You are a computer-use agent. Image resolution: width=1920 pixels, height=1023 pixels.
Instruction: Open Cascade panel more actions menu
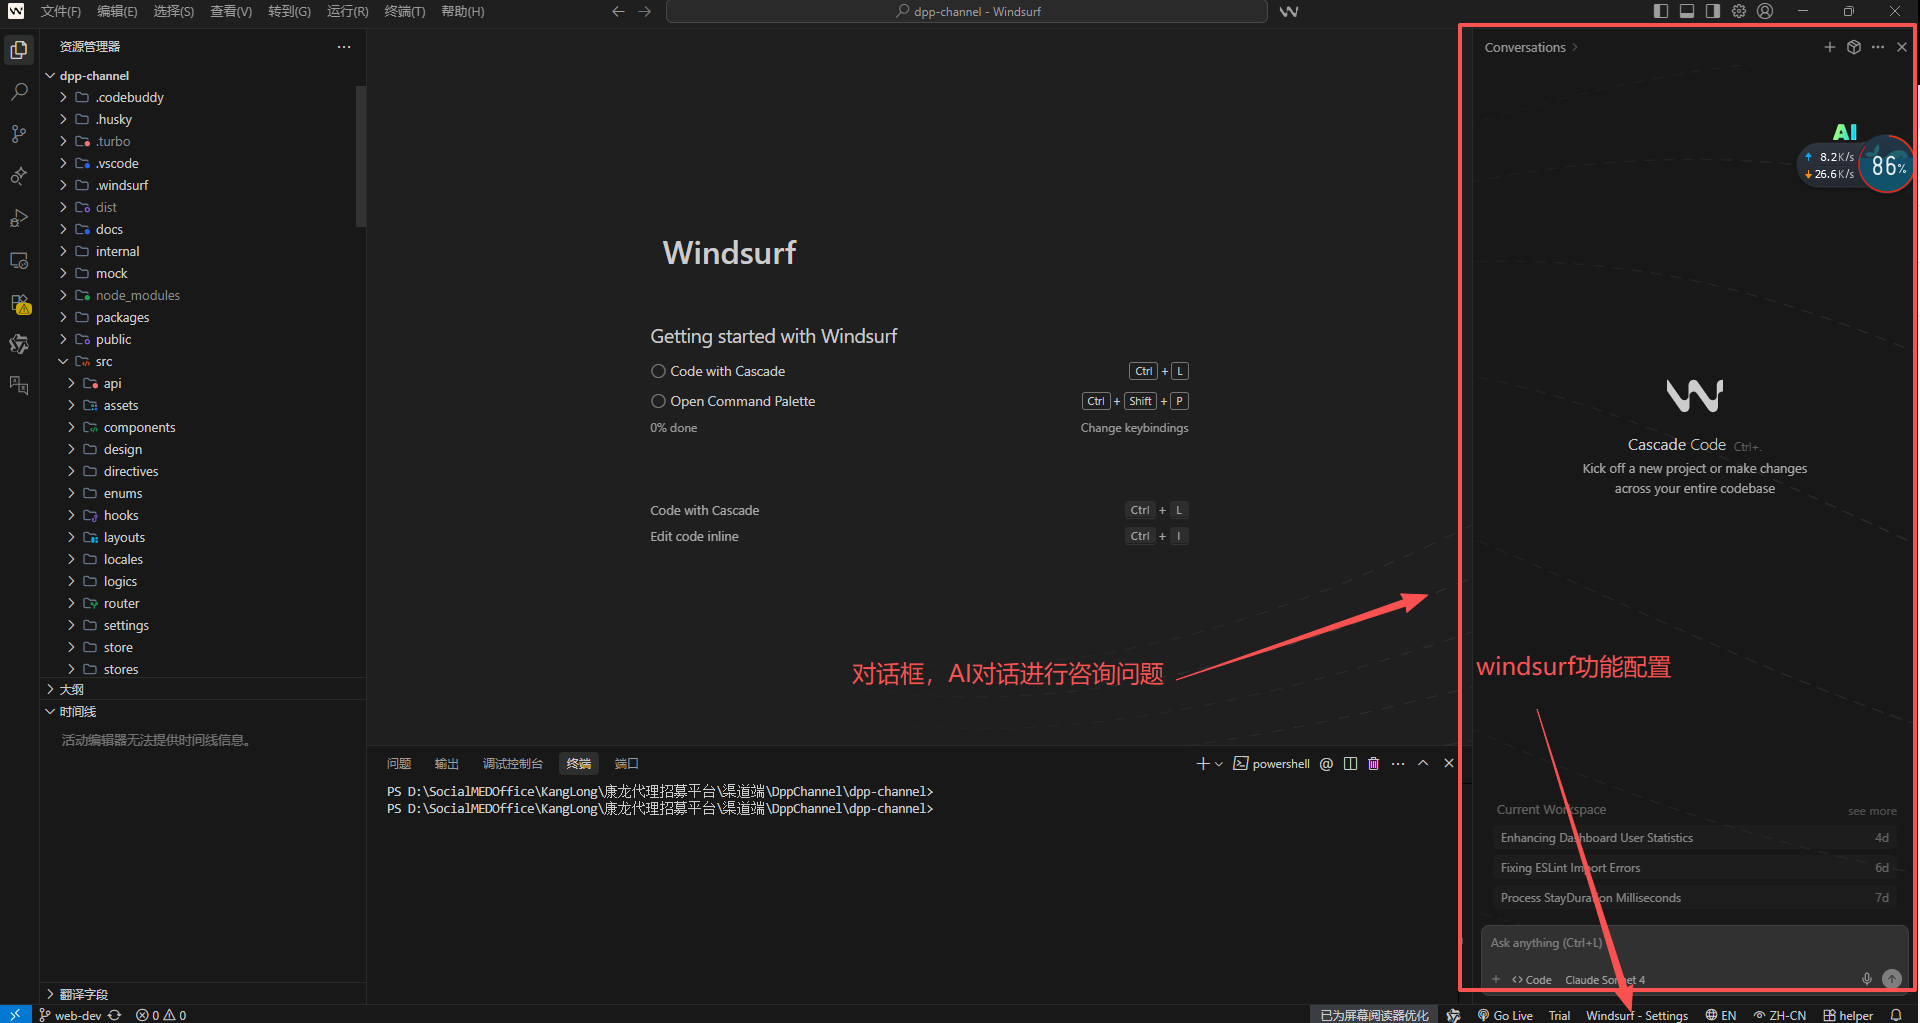(x=1878, y=47)
